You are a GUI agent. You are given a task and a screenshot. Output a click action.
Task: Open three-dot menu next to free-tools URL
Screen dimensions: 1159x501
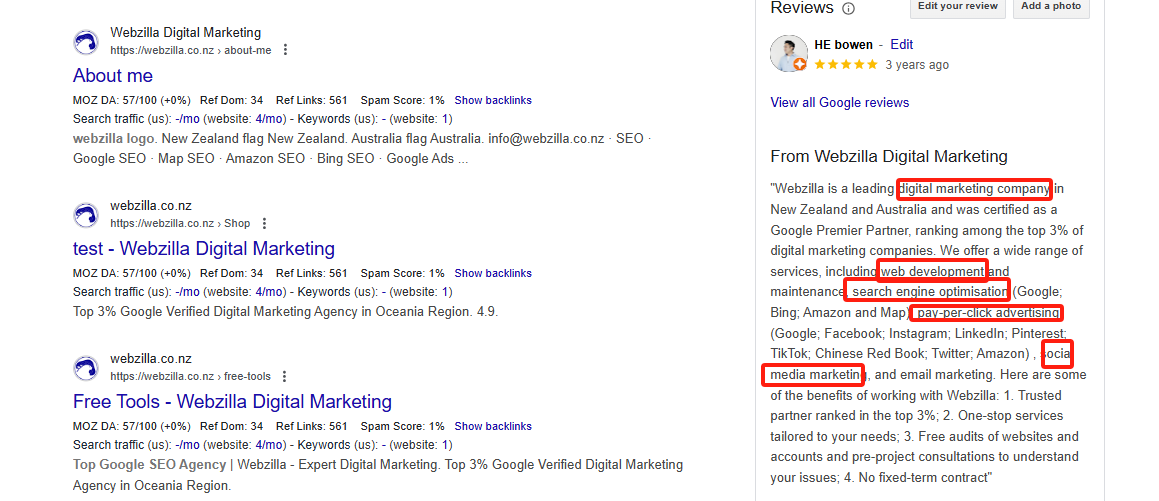tap(285, 377)
